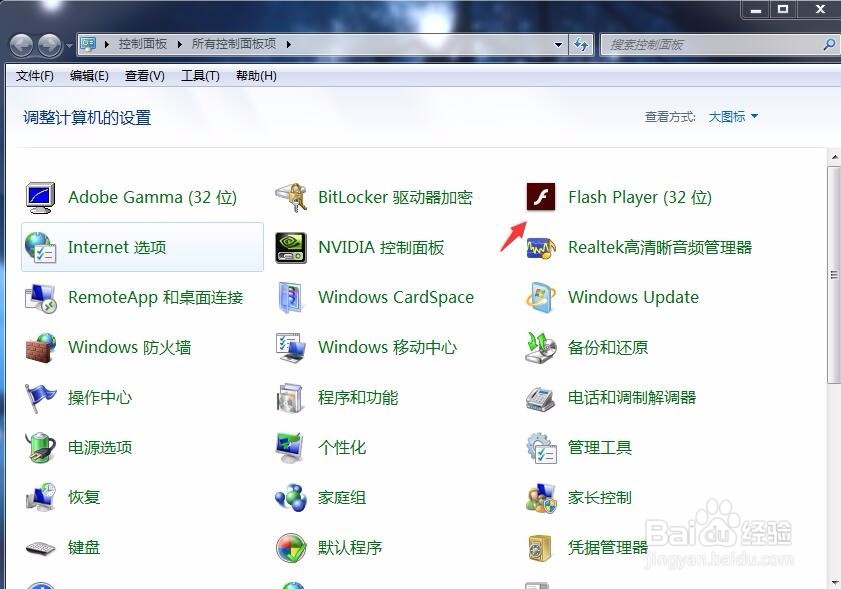Screen dimensions: 841x589
Task: Open Adobe Gamma (32 位) link
Action: [152, 197]
